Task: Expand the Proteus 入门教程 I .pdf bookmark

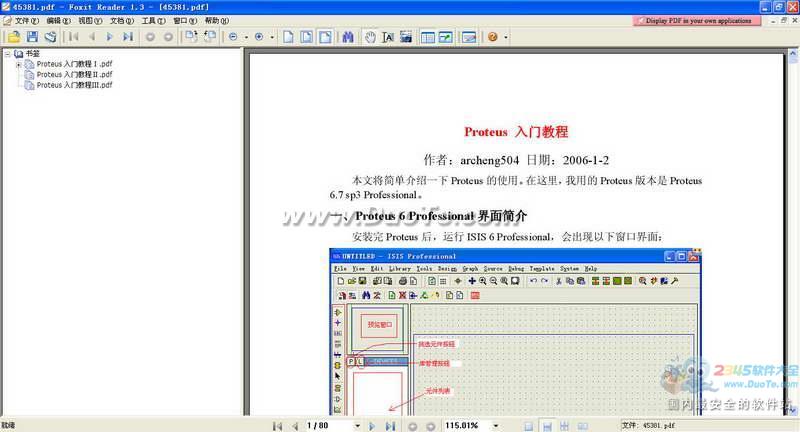Action: pos(18,64)
